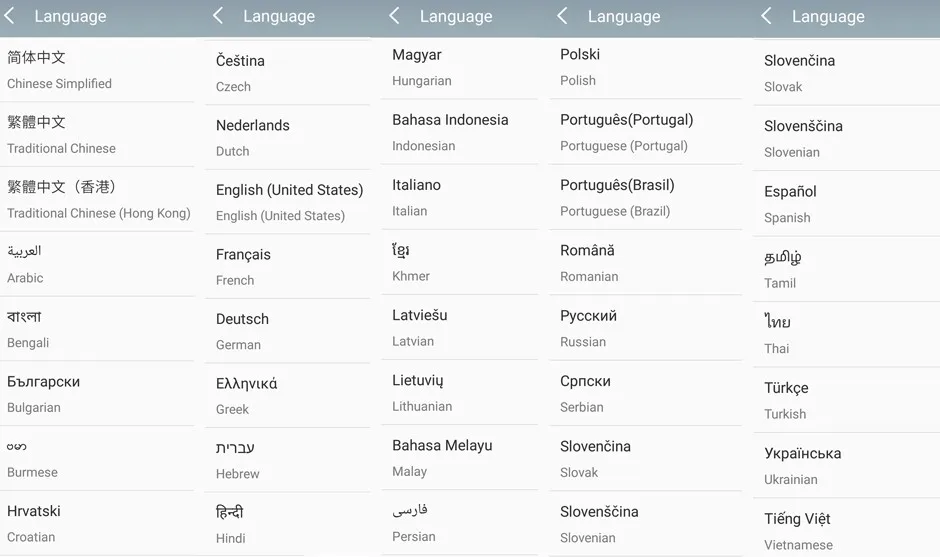Select English (United States)
940x557 pixels.
click(288, 202)
